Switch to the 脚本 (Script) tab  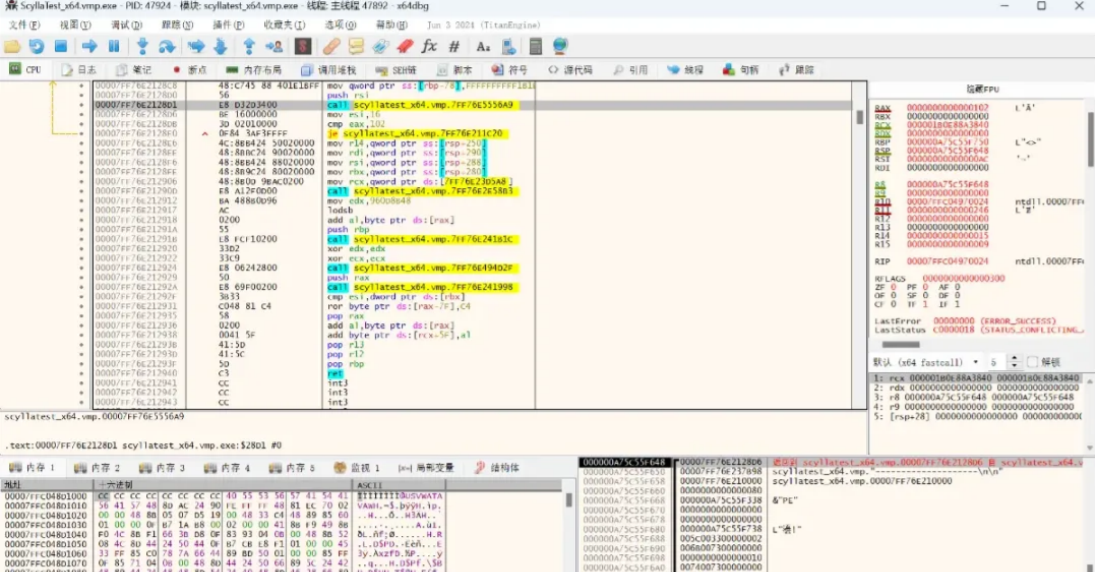click(455, 70)
